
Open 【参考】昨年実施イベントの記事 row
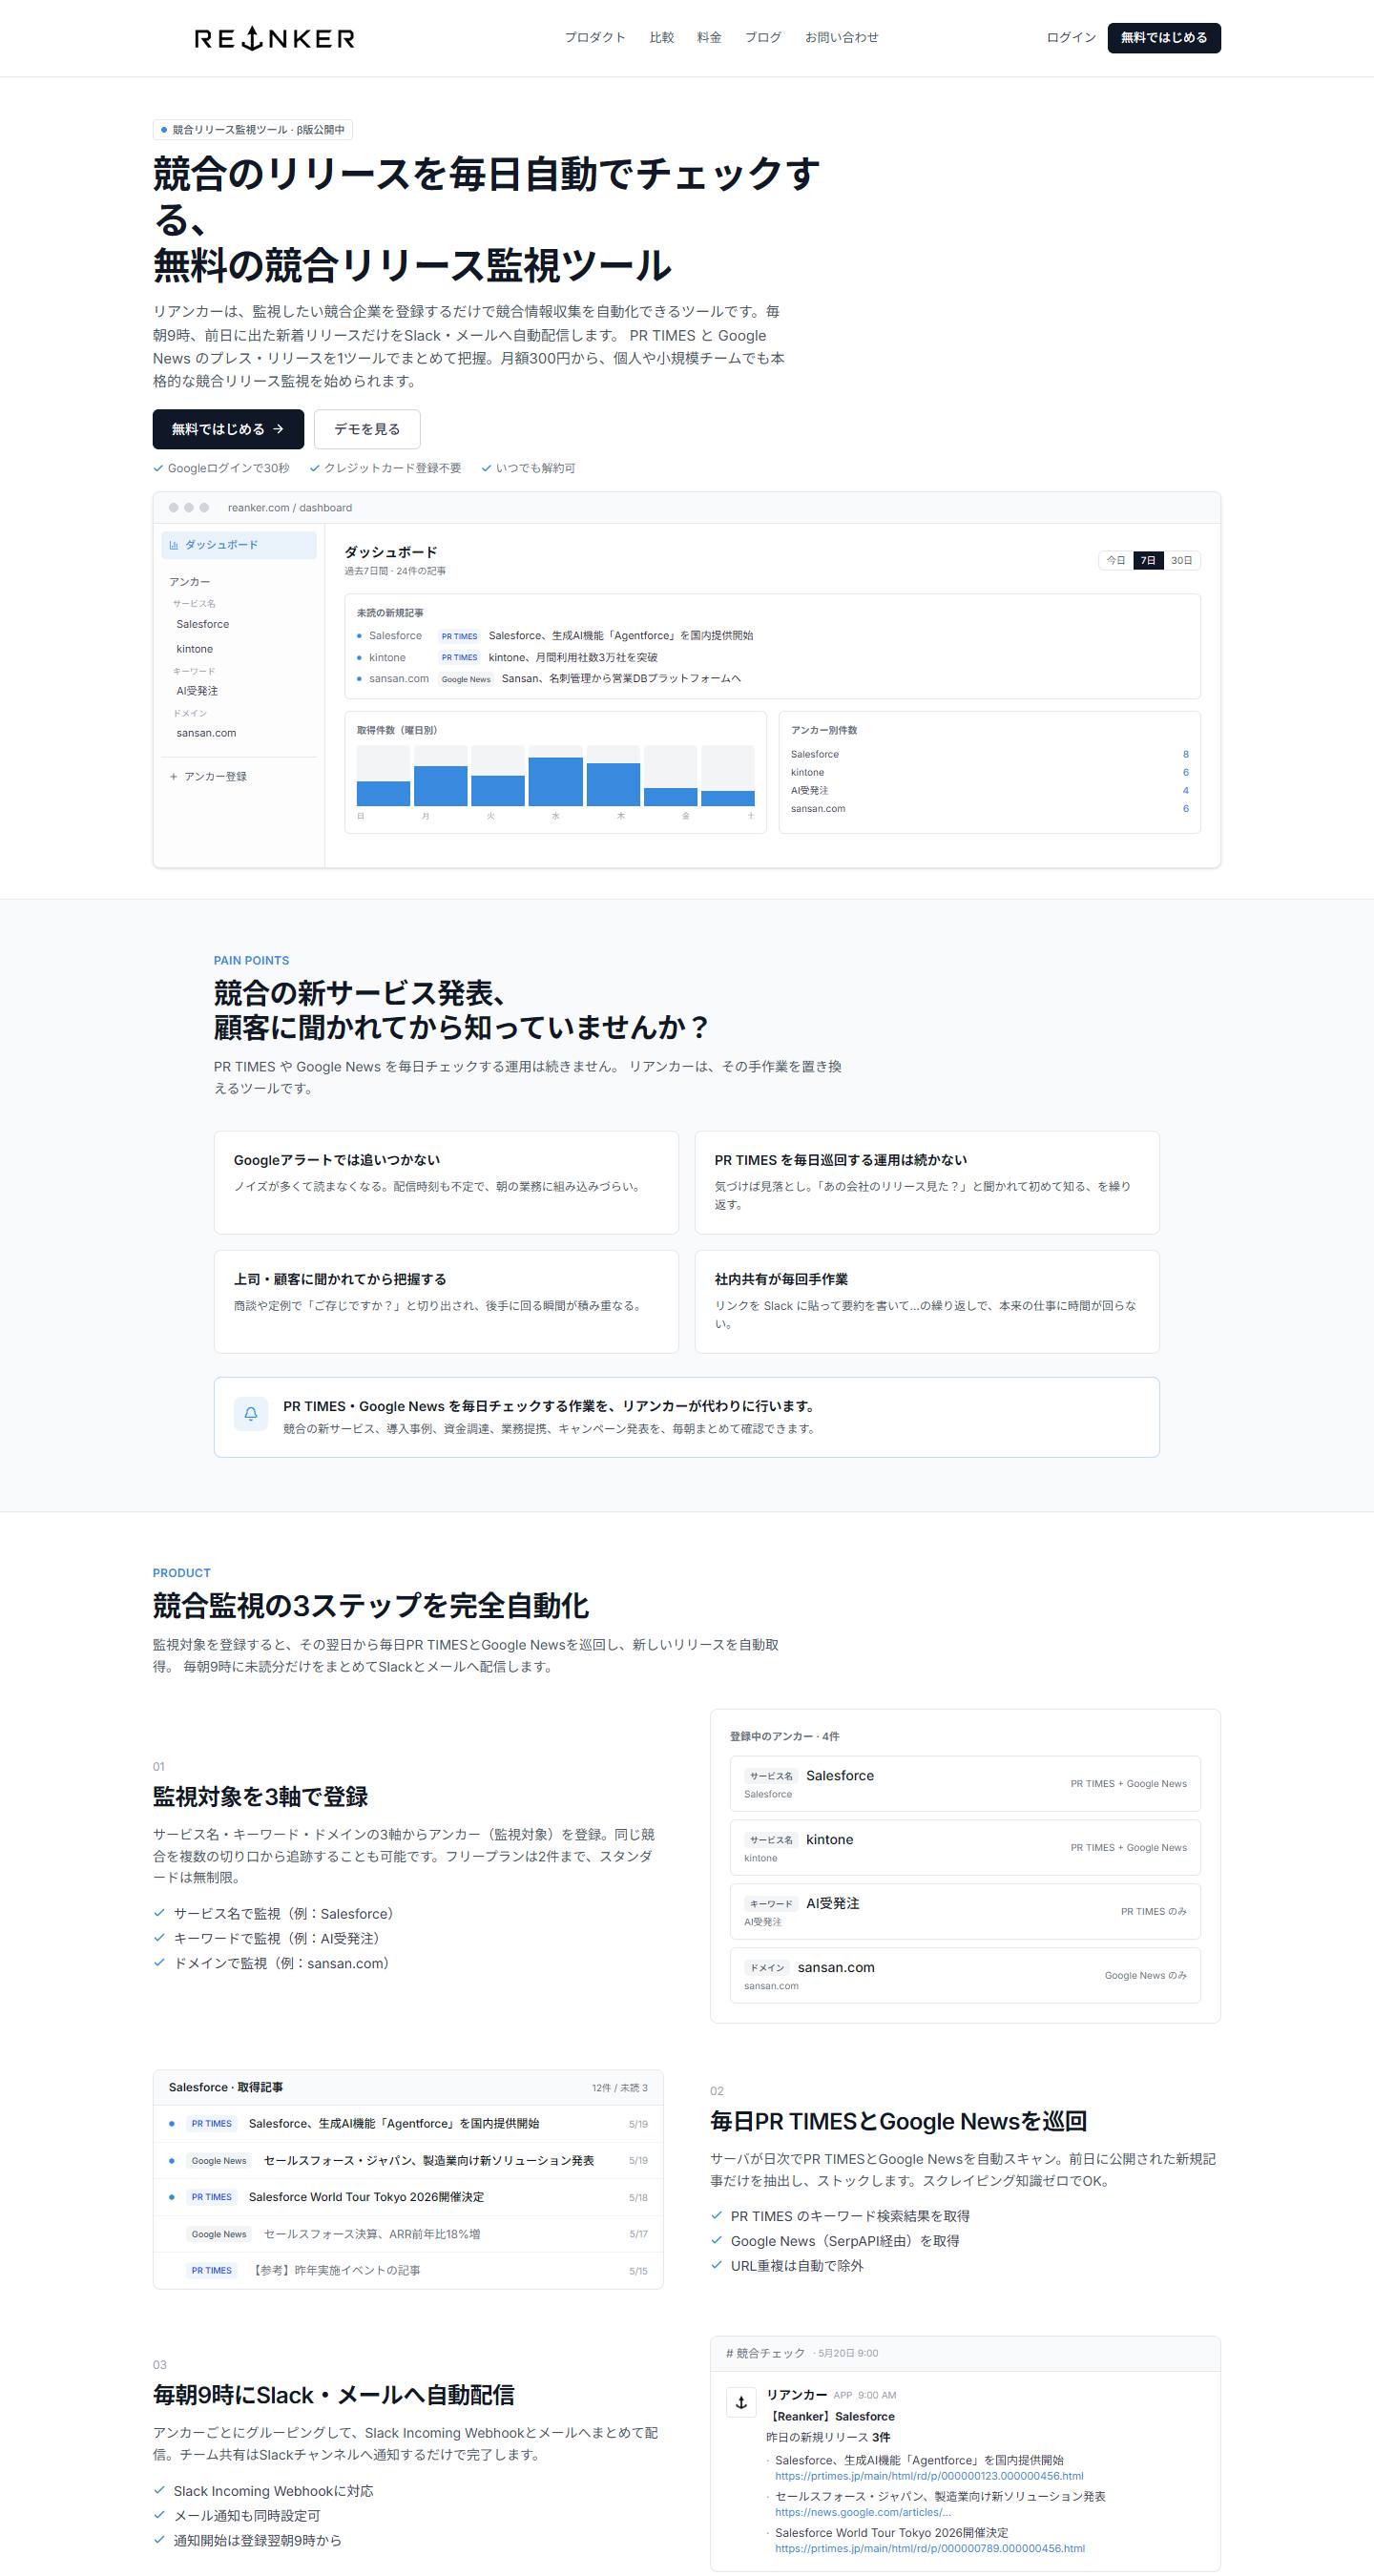coord(408,2271)
